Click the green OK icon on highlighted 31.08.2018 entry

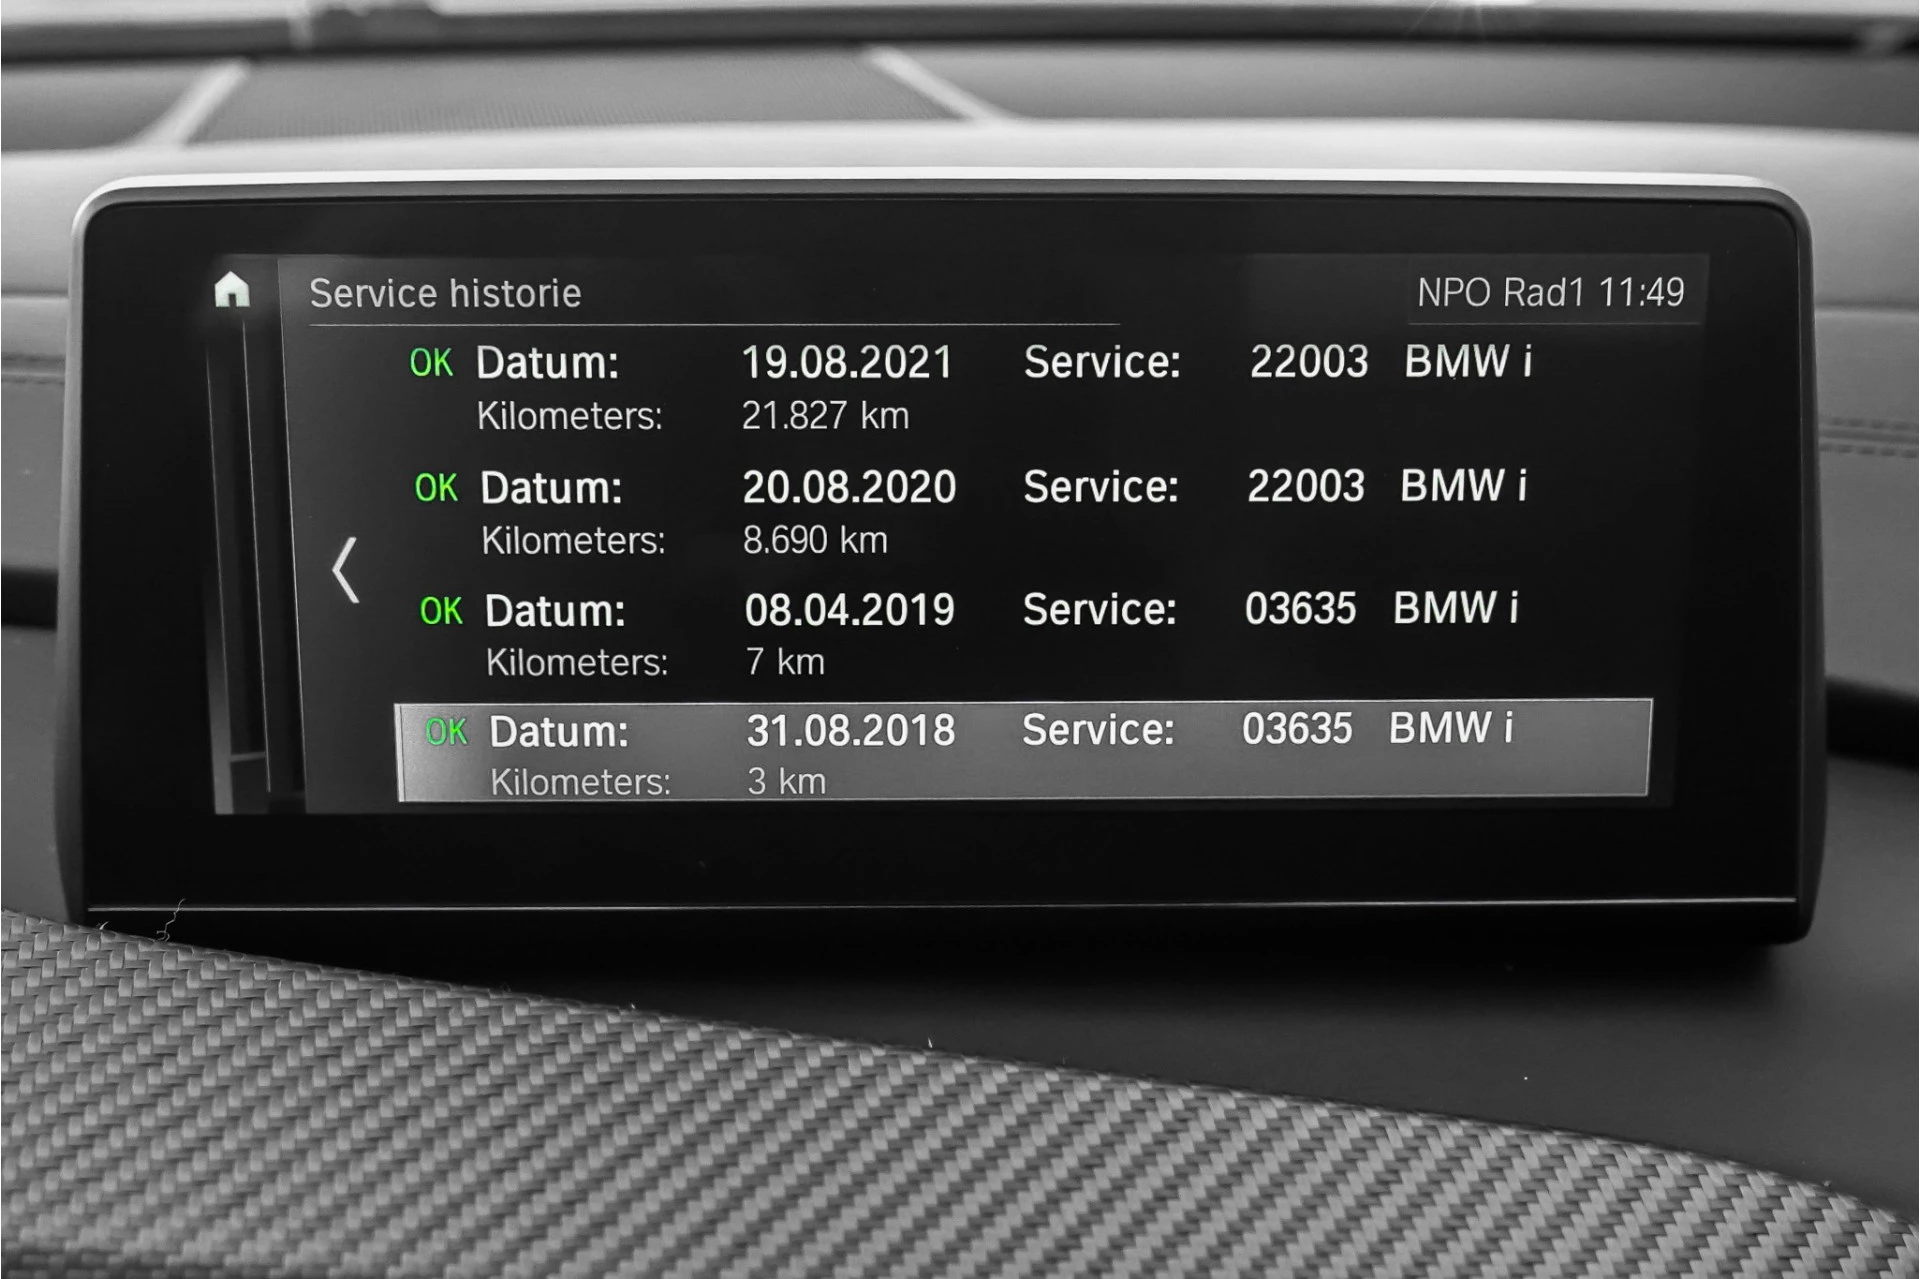tap(447, 732)
